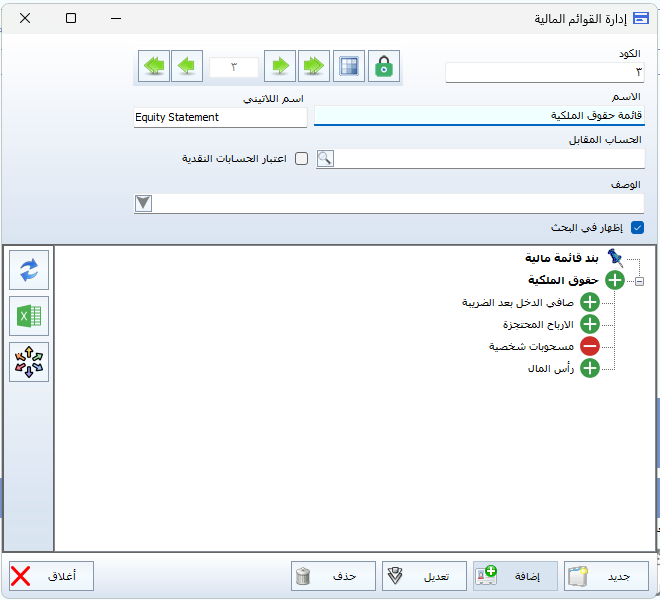
Task: Export to Excel using the side icon
Action: click(28, 316)
